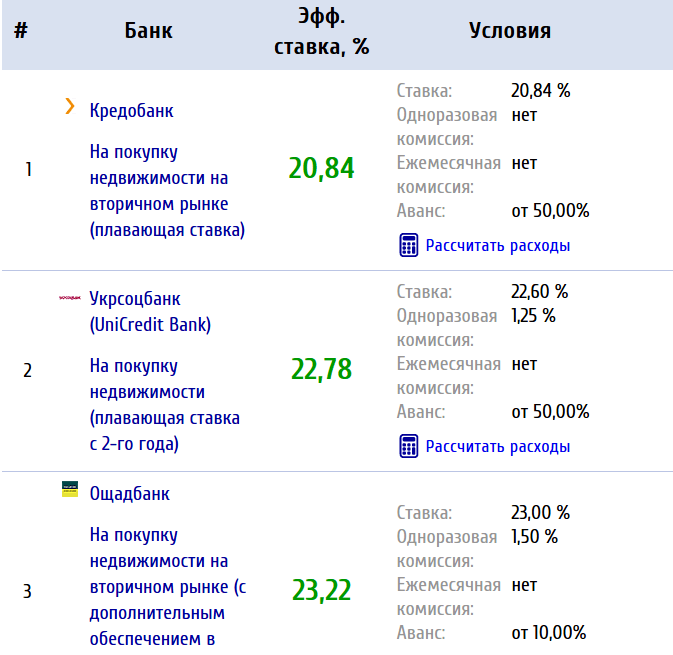Image resolution: width=673 pixels, height=655 pixels.
Task: Click one-time commission value '1,25 %'
Action: pyautogui.click(x=534, y=315)
